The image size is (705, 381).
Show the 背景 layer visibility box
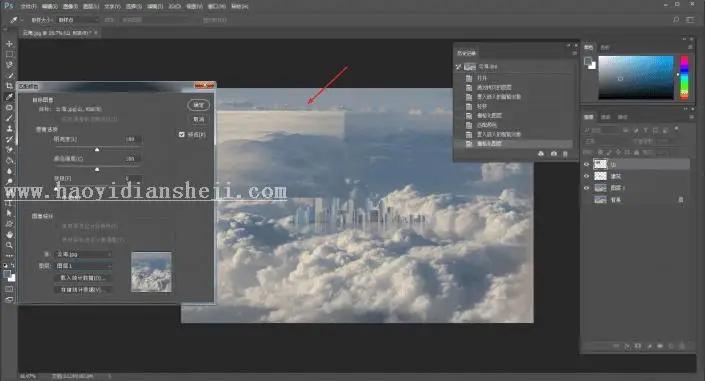586,199
